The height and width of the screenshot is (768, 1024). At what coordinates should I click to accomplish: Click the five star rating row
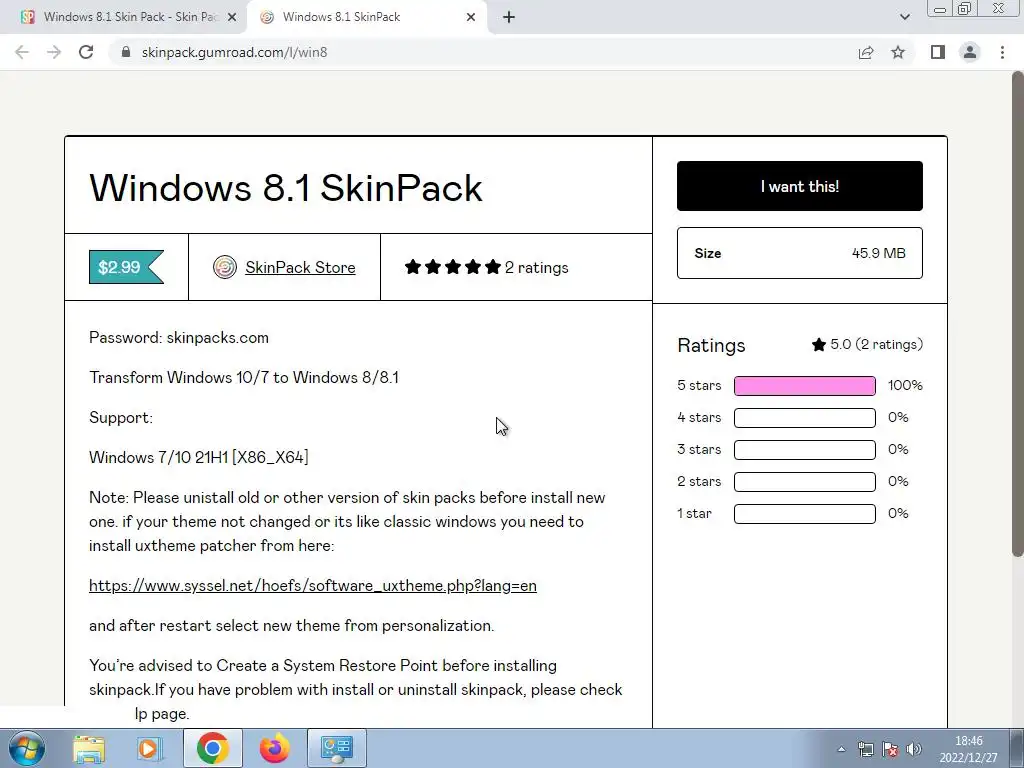(x=453, y=267)
